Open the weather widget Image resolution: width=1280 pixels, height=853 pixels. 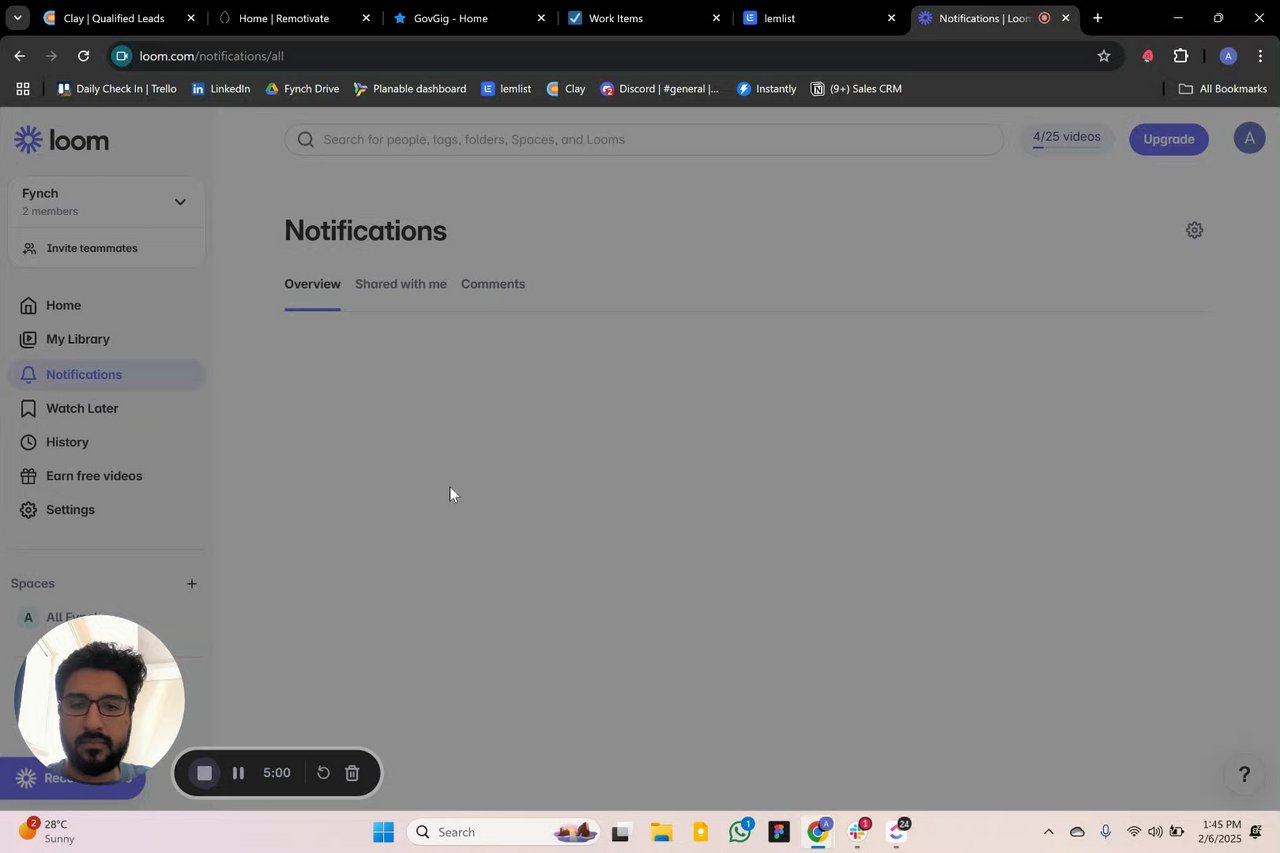(48, 832)
